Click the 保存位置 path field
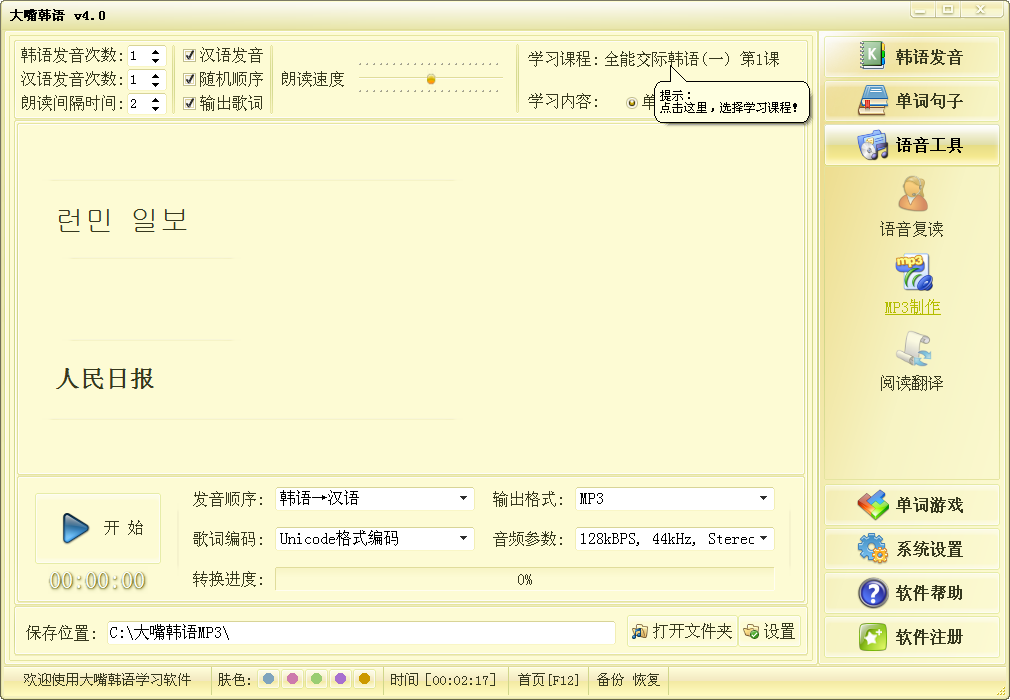 (x=361, y=632)
